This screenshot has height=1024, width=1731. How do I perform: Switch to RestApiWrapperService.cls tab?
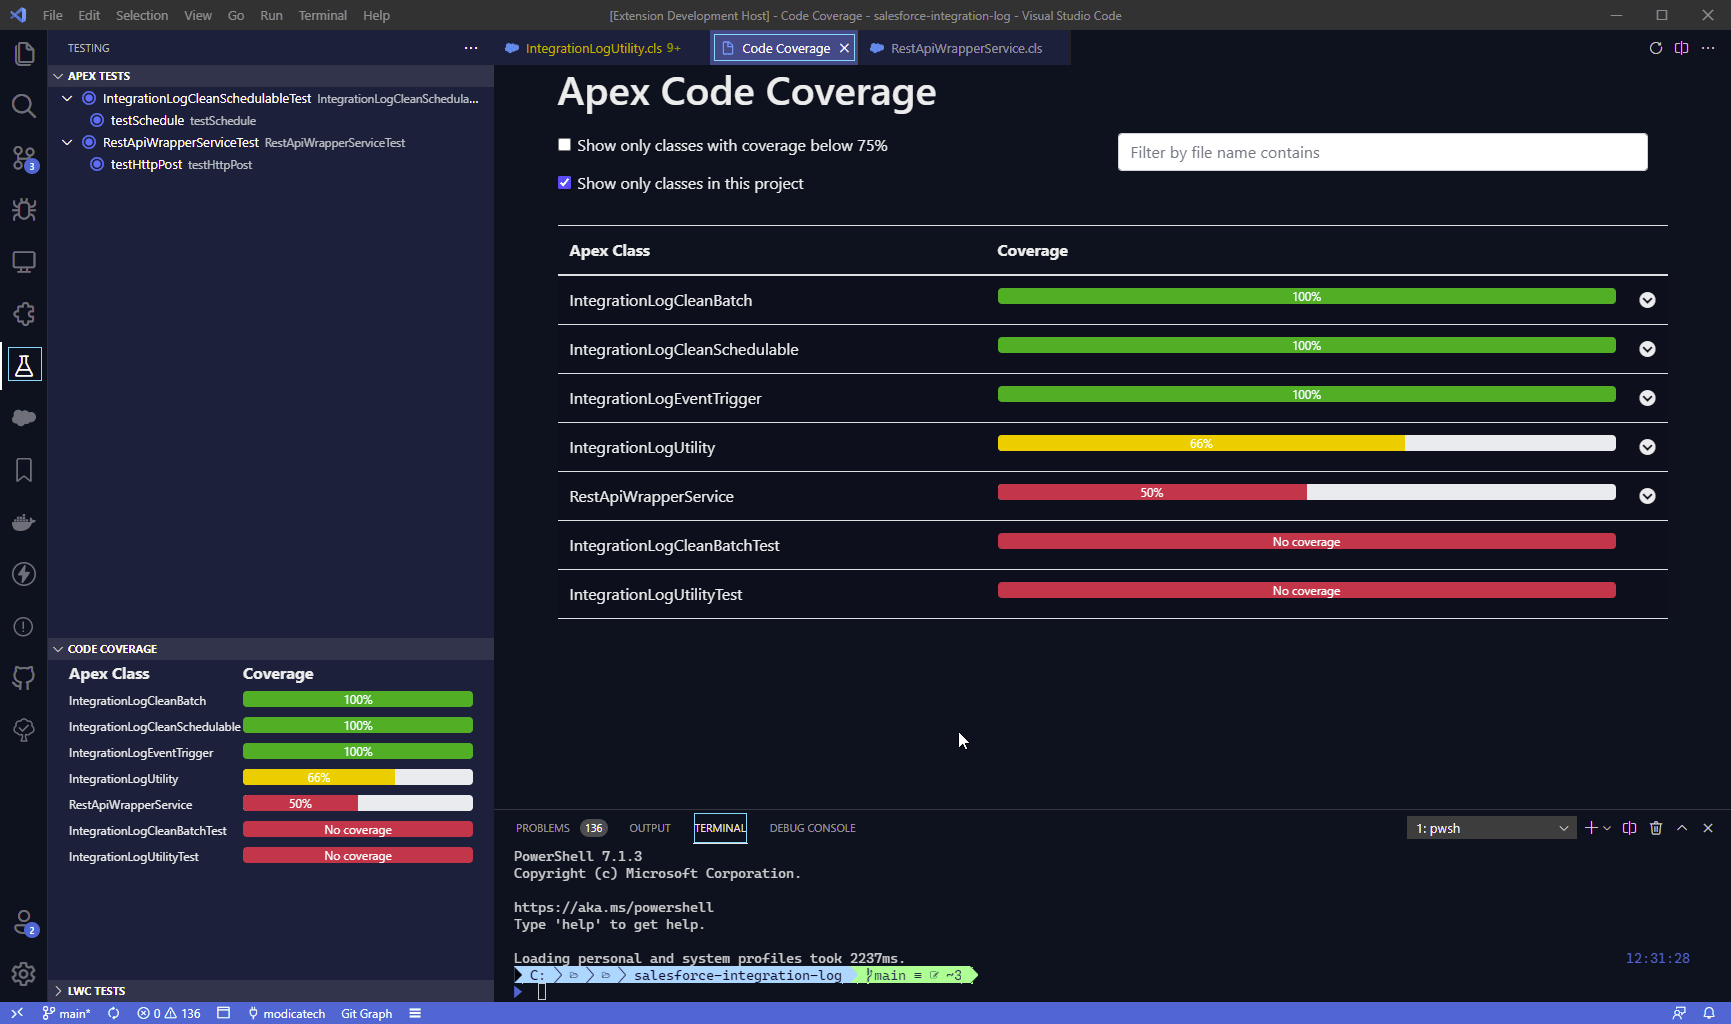(964, 48)
